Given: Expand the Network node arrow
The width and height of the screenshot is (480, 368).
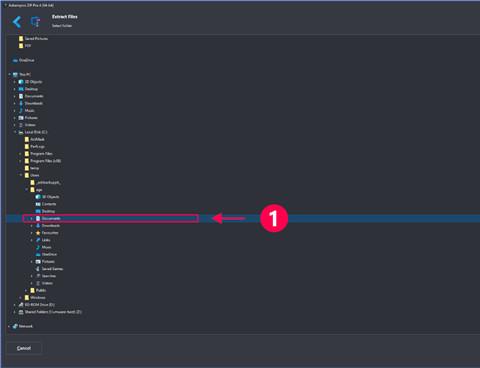Looking at the screenshot, I should pos(9,326).
